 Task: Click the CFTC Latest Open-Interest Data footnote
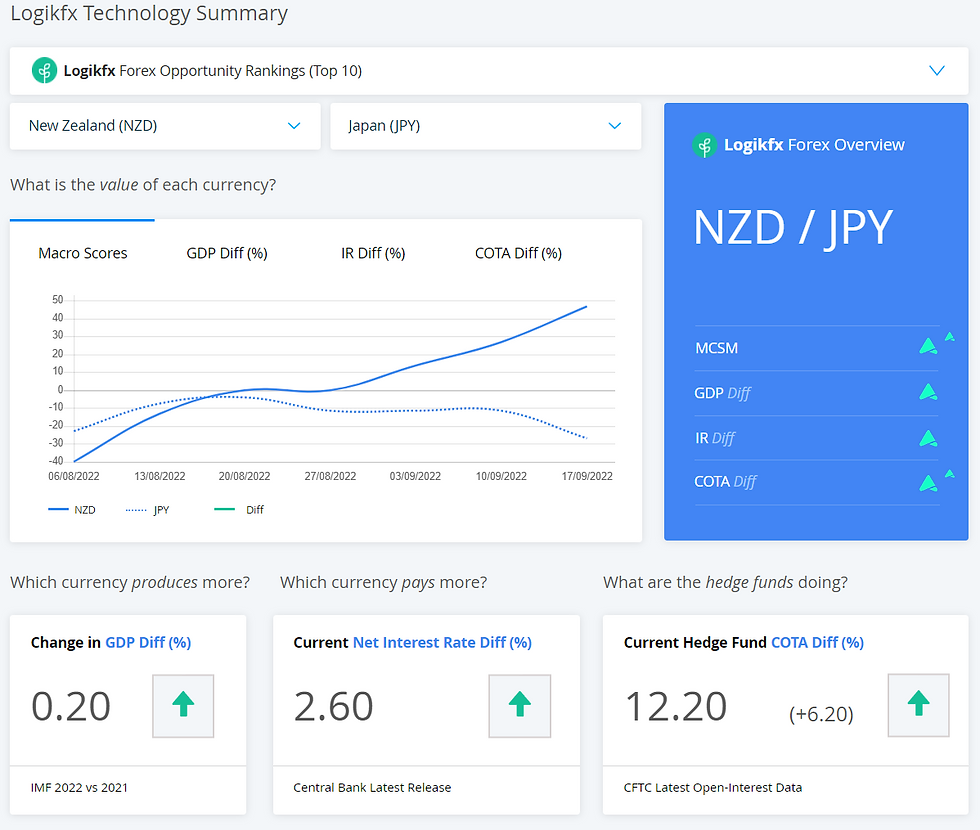point(712,788)
